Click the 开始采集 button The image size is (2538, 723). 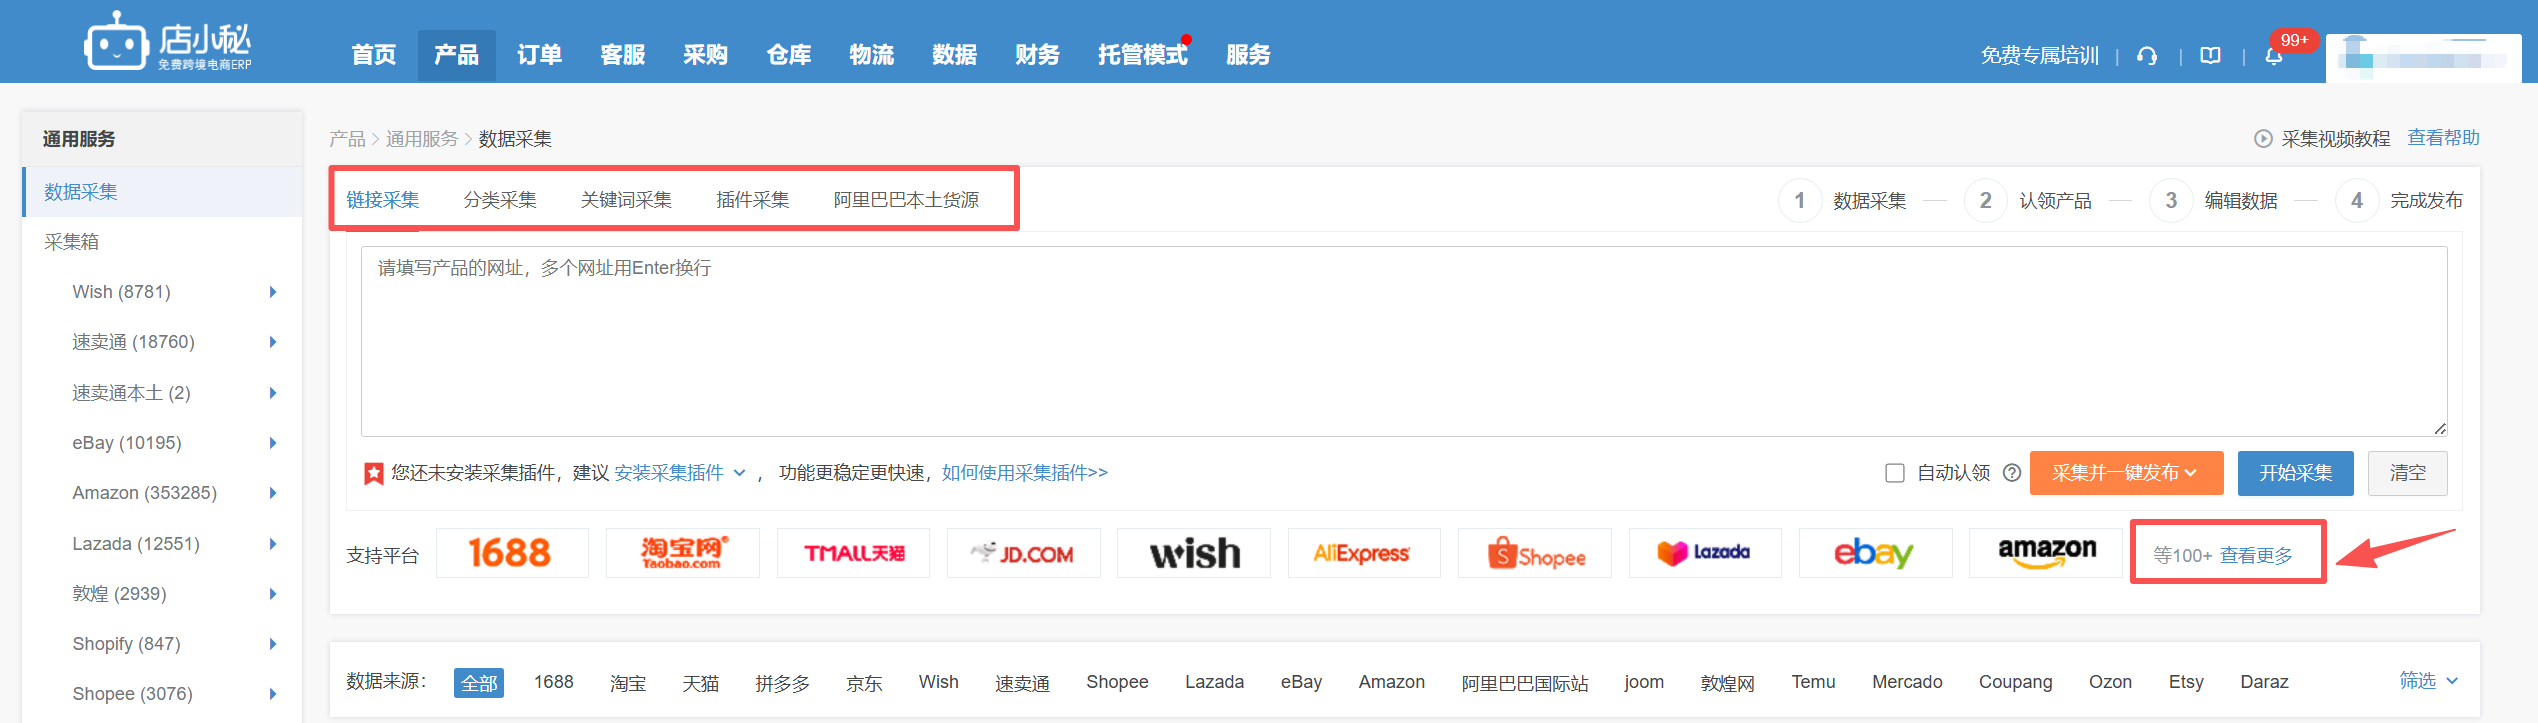2295,473
